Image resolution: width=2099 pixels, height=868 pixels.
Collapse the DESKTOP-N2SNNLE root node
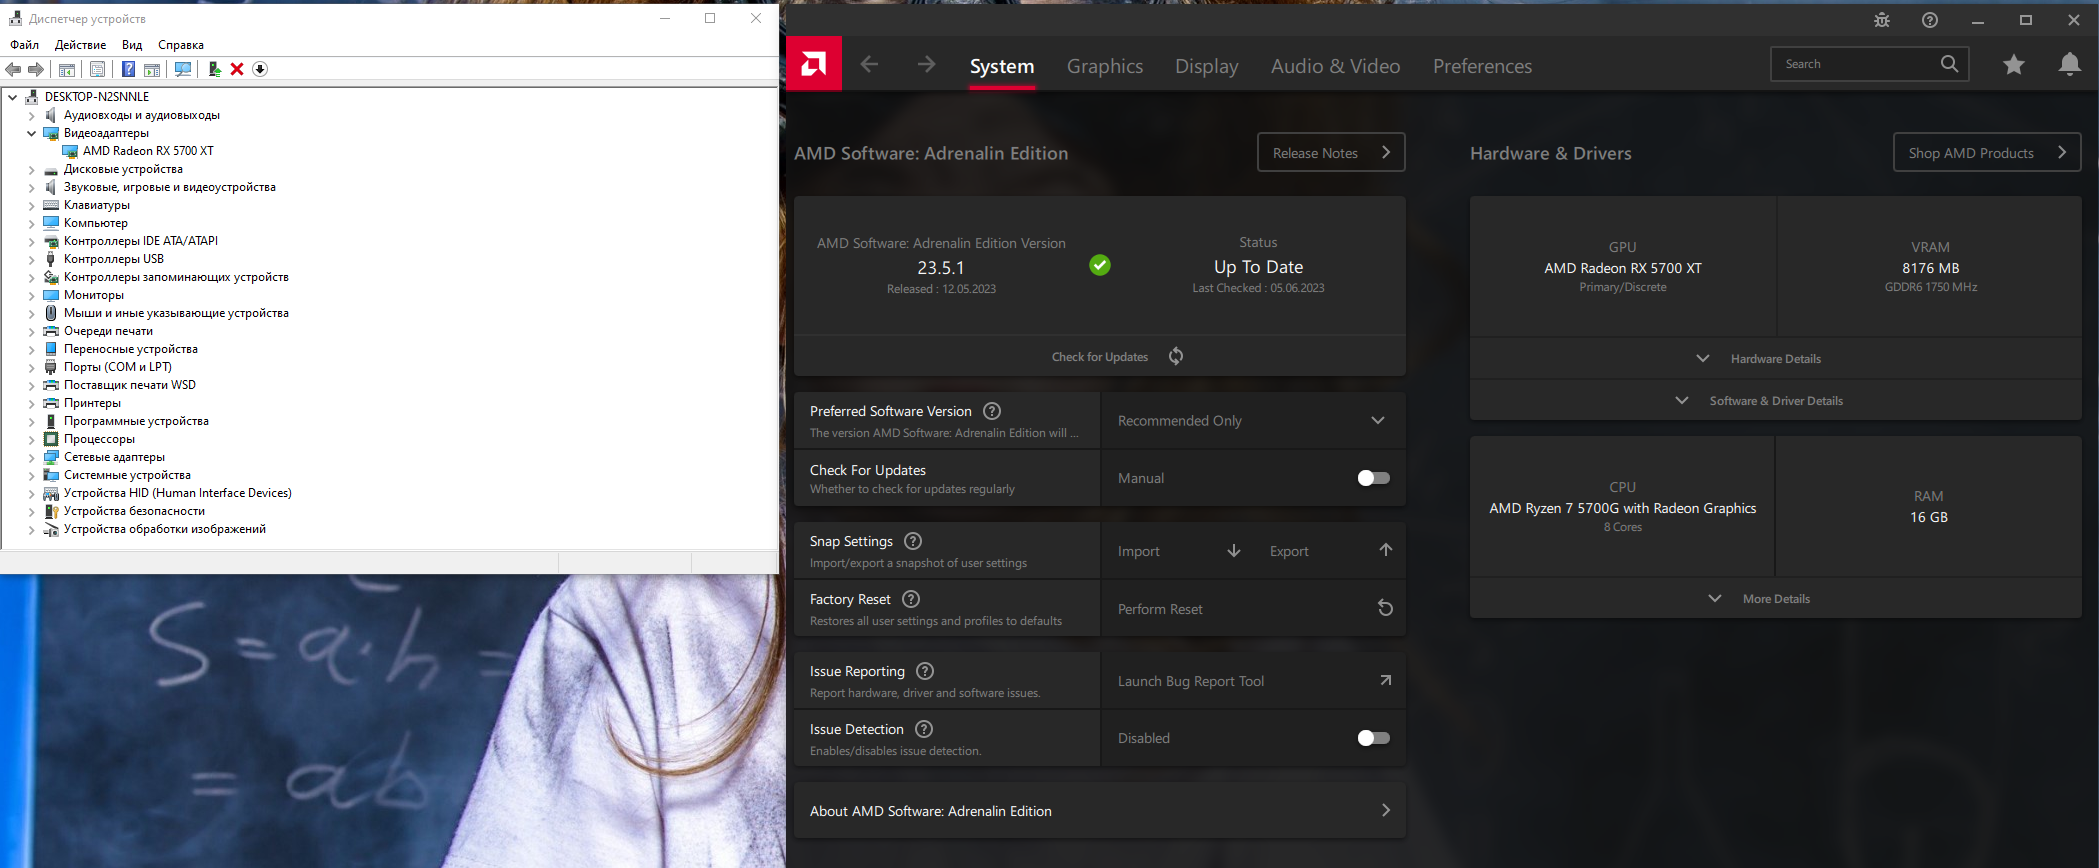coord(13,97)
